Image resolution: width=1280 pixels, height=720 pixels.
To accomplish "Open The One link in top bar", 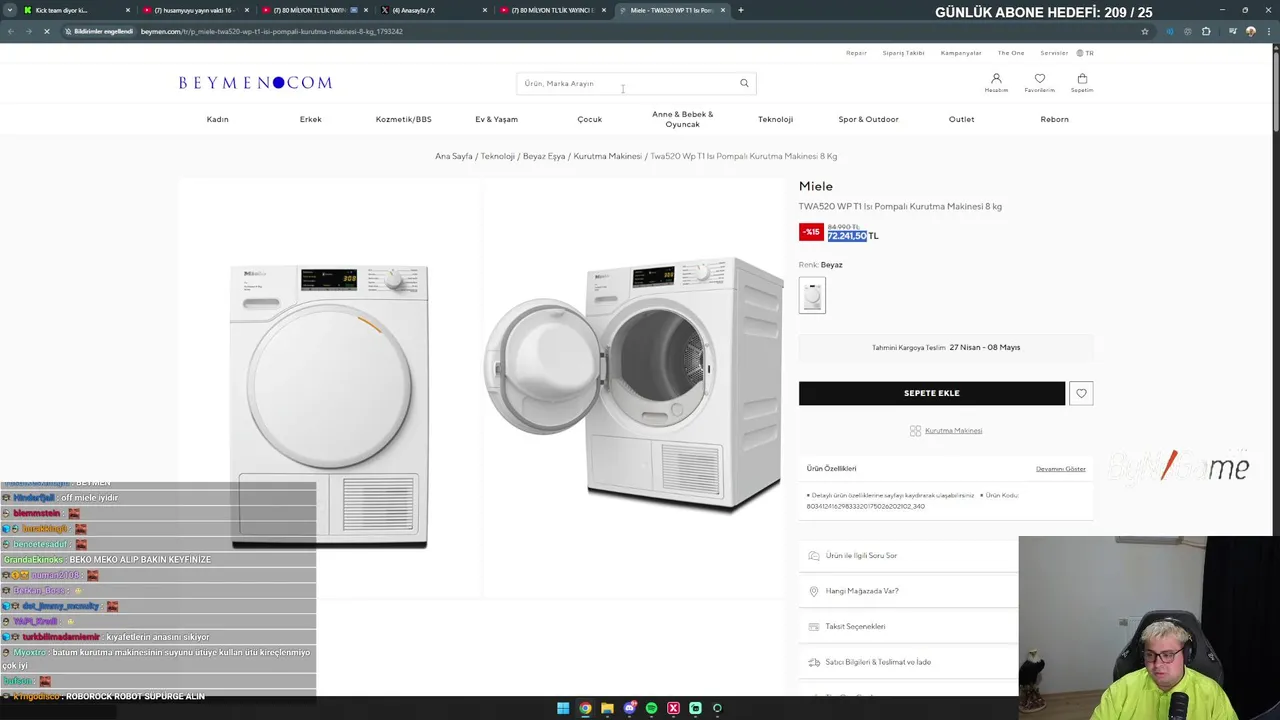I will pos(1011,53).
